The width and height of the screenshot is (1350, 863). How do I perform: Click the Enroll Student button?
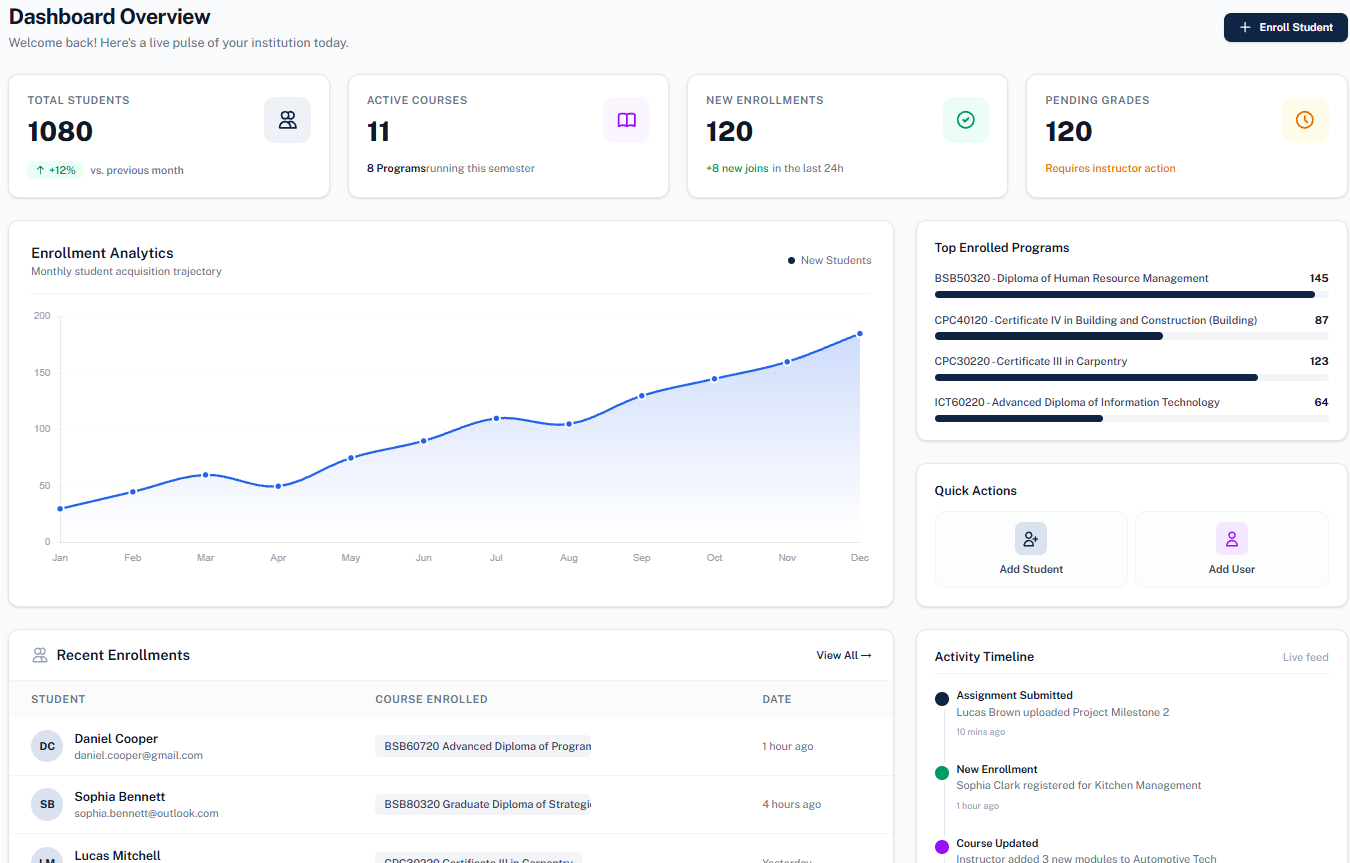(x=1285, y=28)
